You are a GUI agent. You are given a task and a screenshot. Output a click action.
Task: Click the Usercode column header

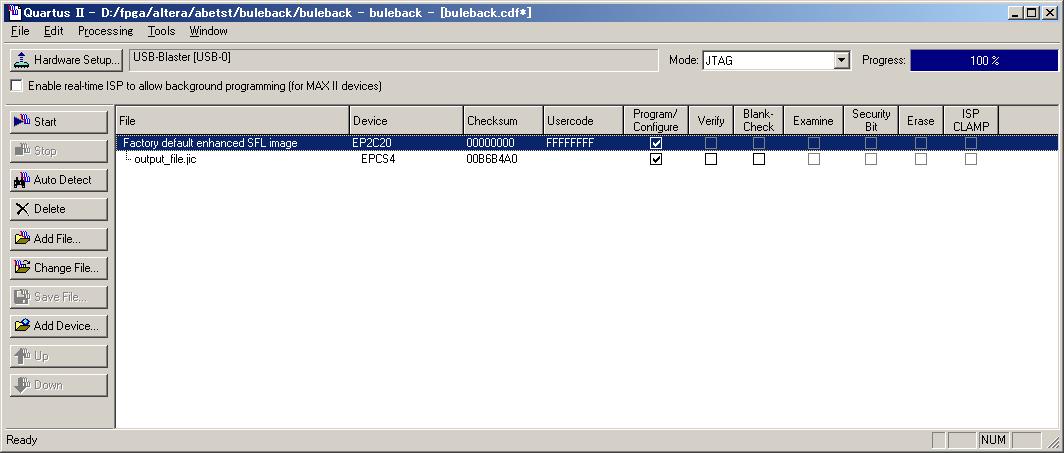(584, 121)
